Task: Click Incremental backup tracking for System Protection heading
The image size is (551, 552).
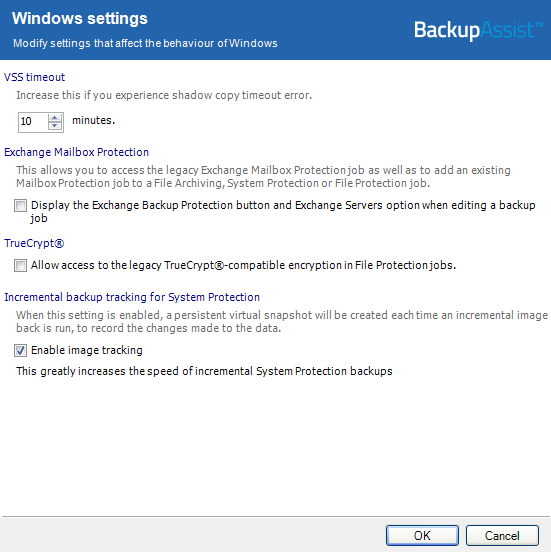Action: [132, 297]
